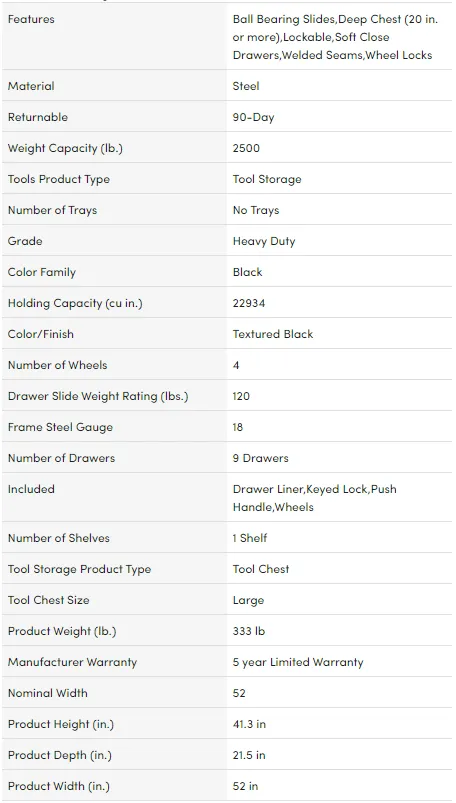Click the Tools Product Type label
This screenshot has width=456, height=803.
point(58,179)
